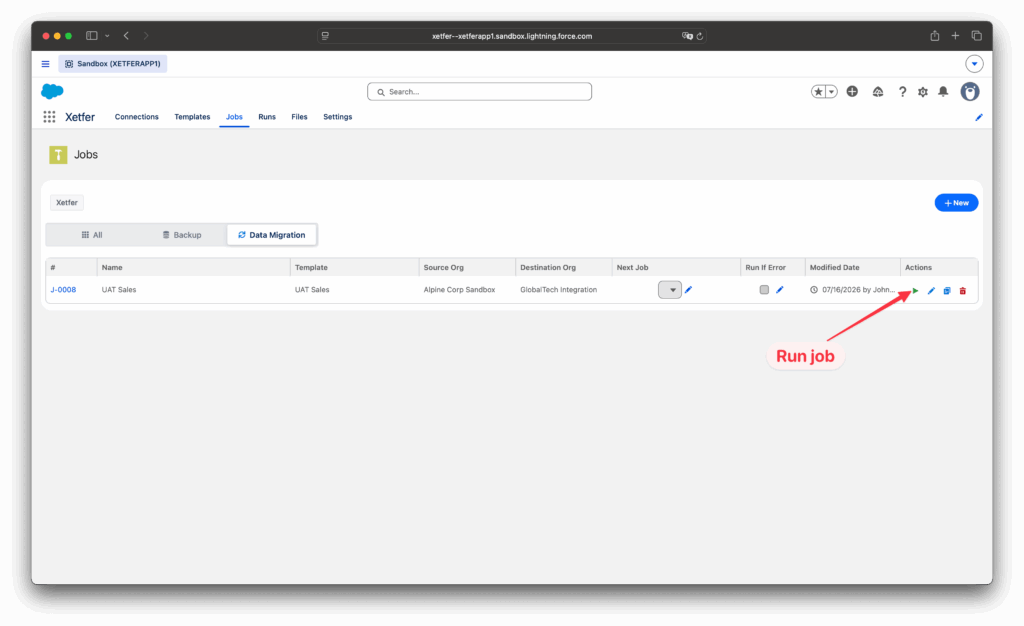Edit navigation bar pencil icon

point(978,117)
